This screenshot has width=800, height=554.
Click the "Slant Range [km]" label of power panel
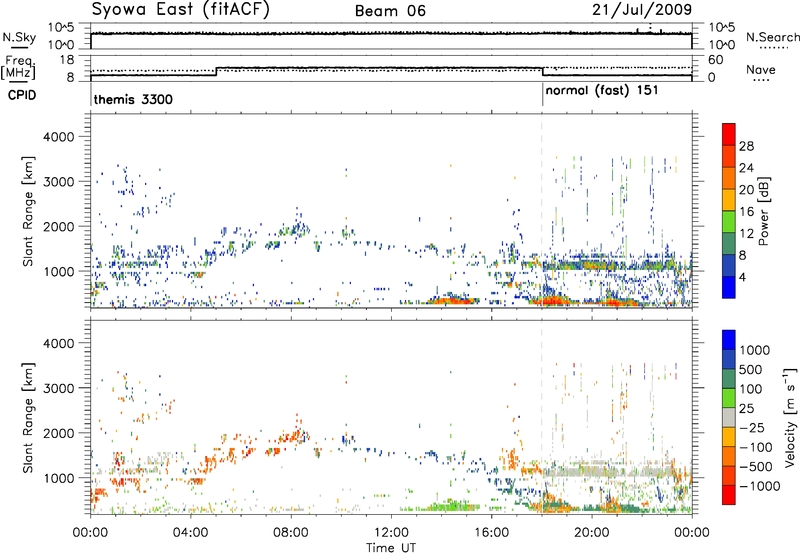click(x=28, y=211)
